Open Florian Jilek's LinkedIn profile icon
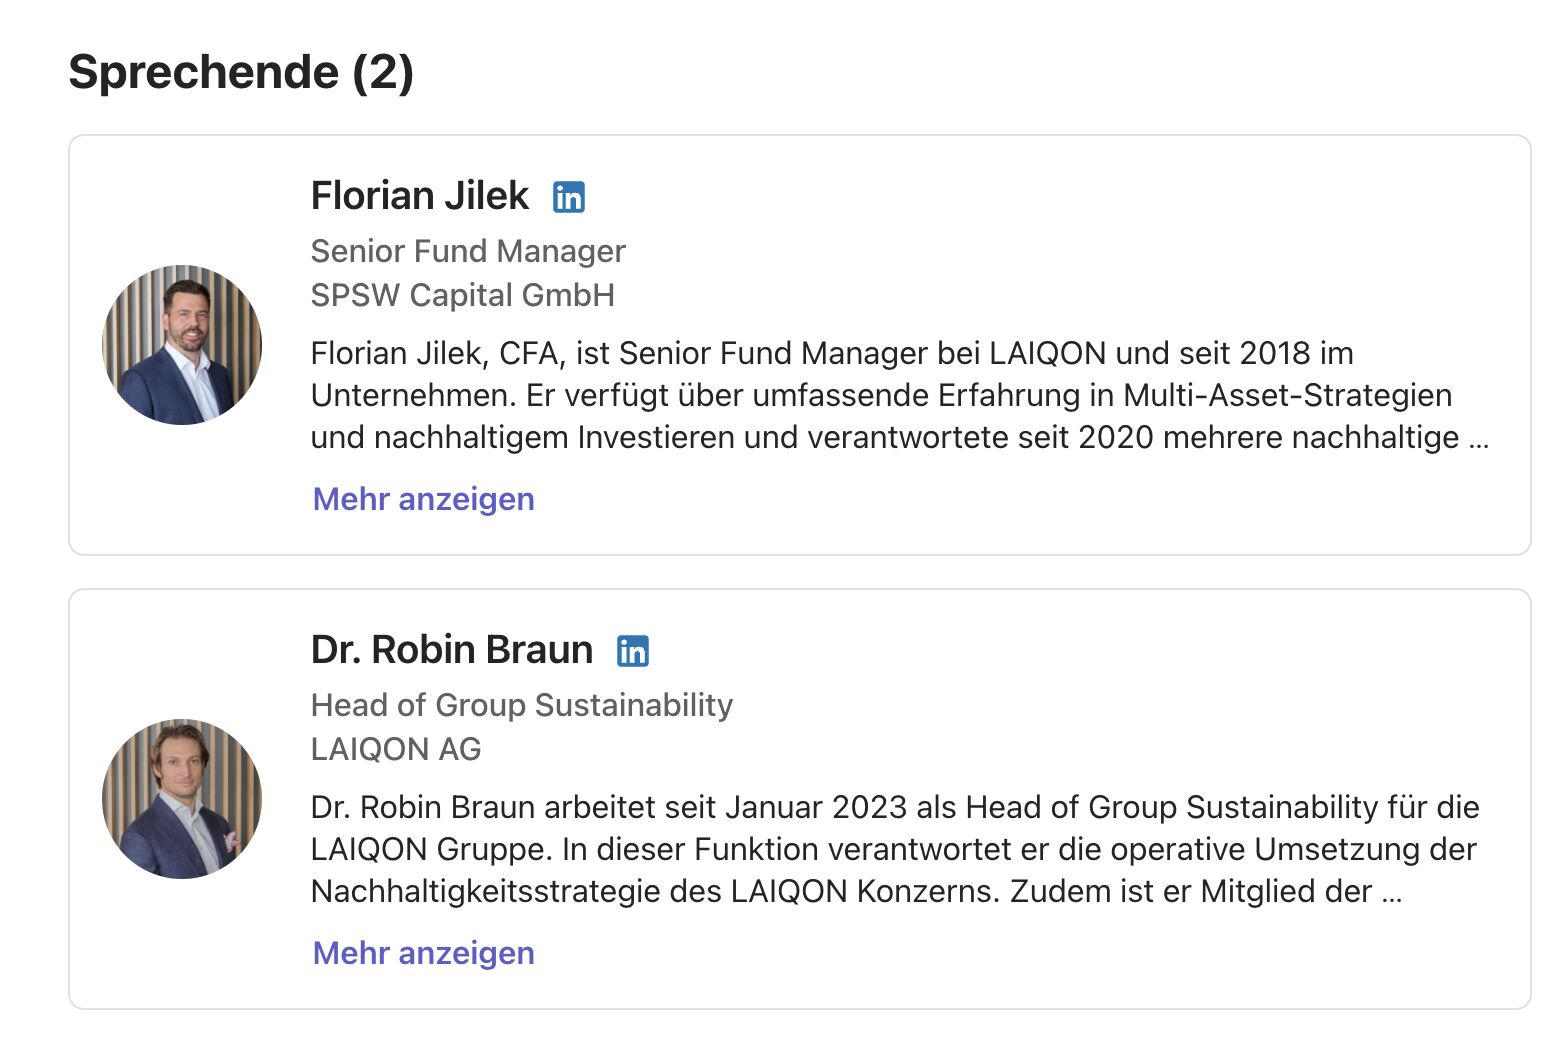The width and height of the screenshot is (1558, 1038). (x=569, y=197)
